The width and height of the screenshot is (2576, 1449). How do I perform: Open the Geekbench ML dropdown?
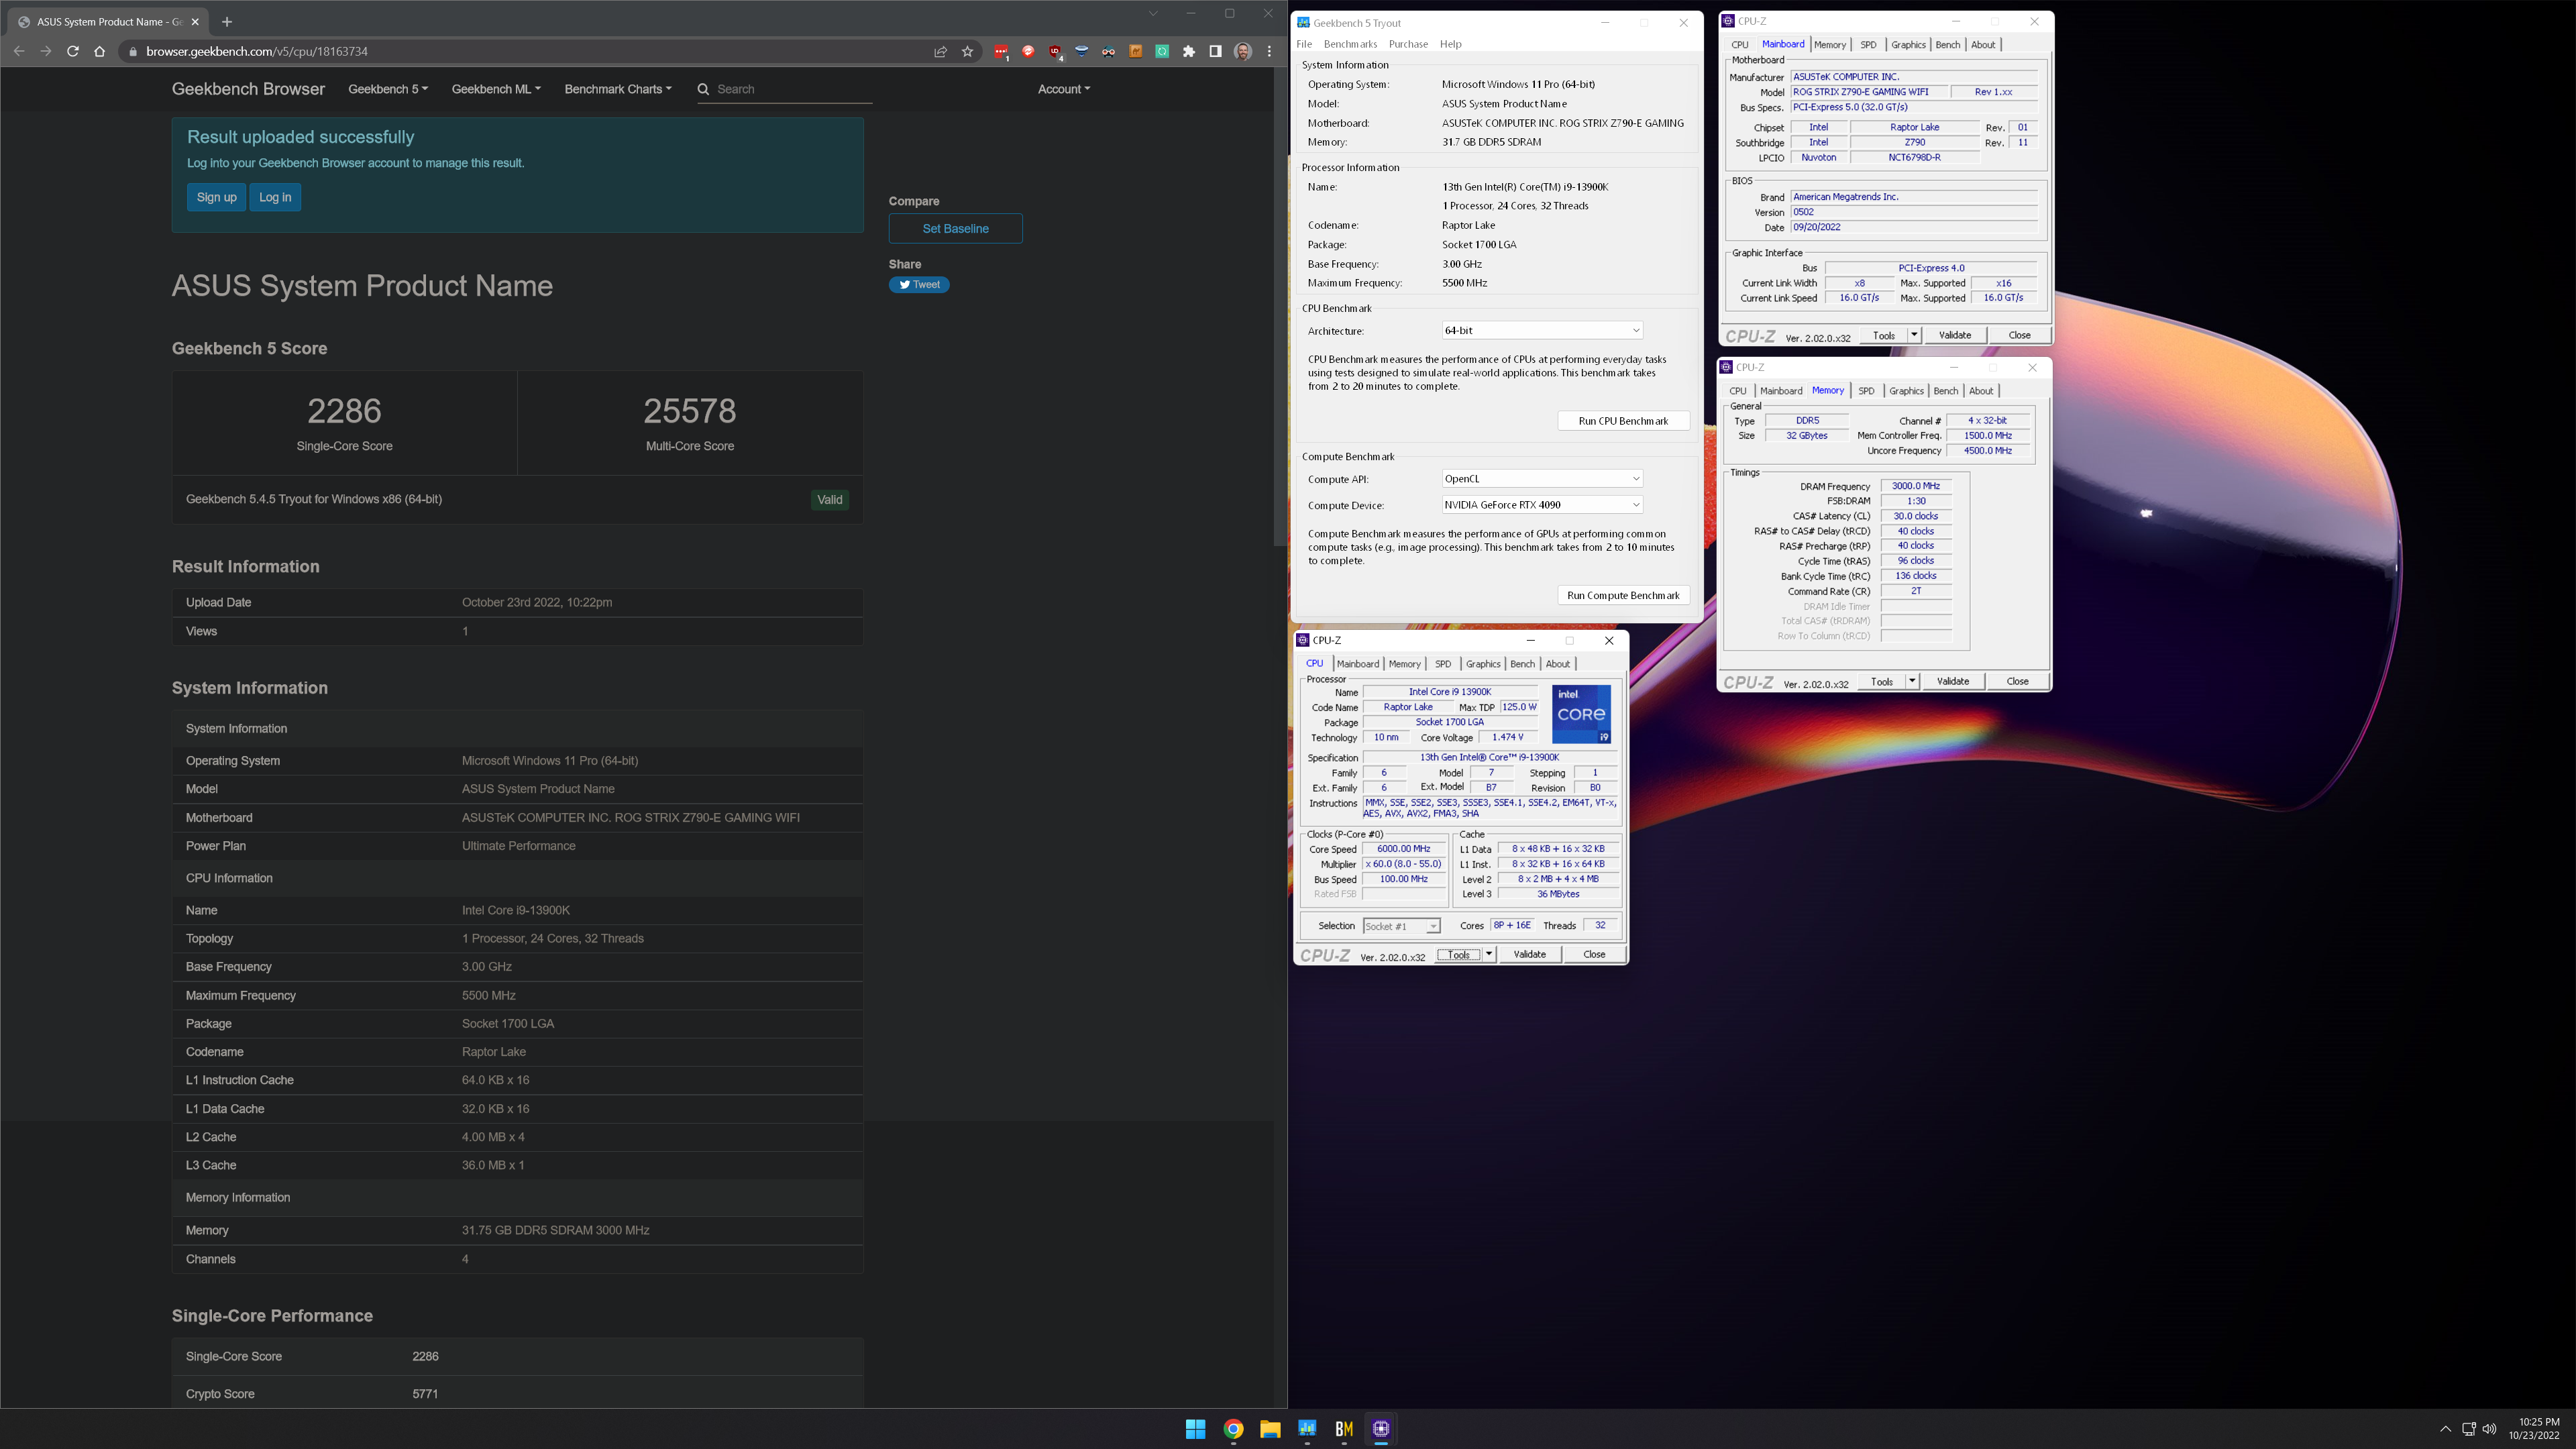click(x=496, y=89)
